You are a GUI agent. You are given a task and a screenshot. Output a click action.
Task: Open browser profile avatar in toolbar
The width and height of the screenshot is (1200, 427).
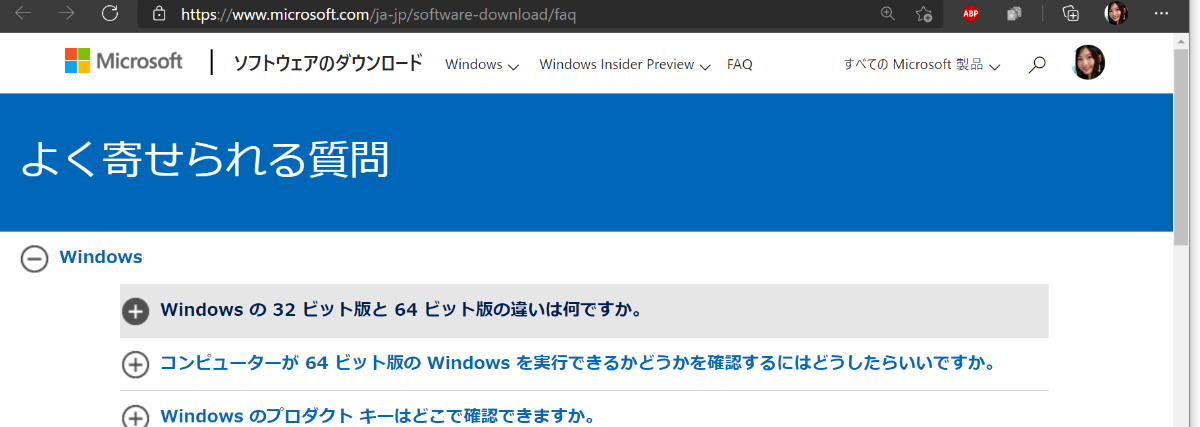(x=1116, y=14)
